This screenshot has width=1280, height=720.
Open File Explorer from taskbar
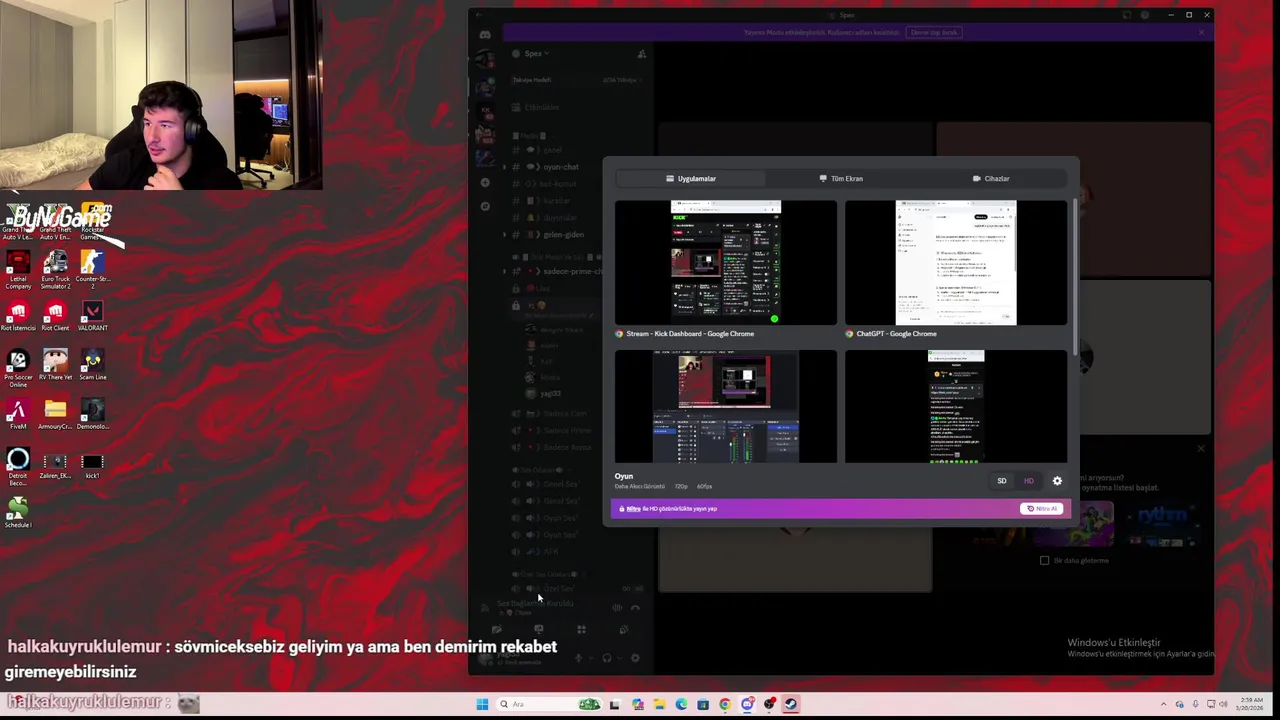659,704
